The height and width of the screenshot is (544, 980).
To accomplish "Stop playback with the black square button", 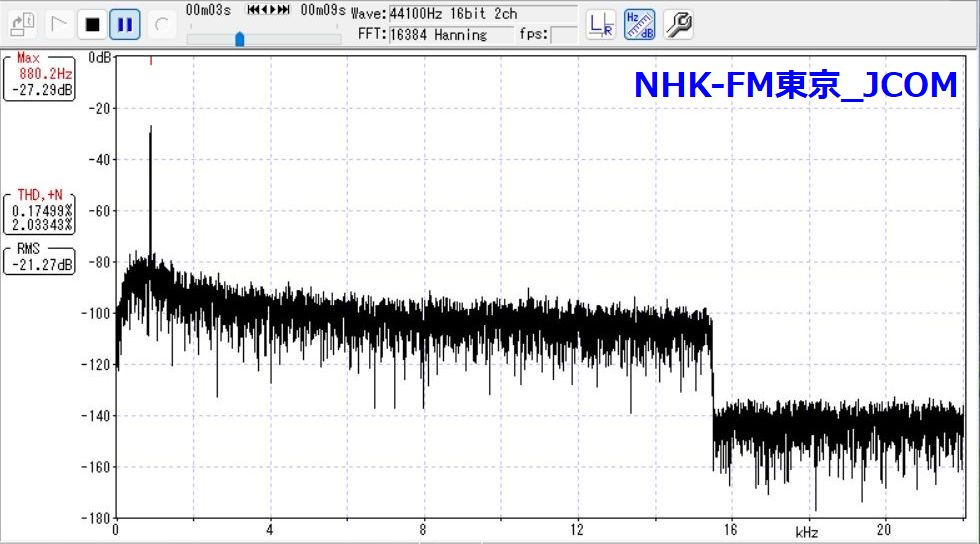I will pos(92,23).
